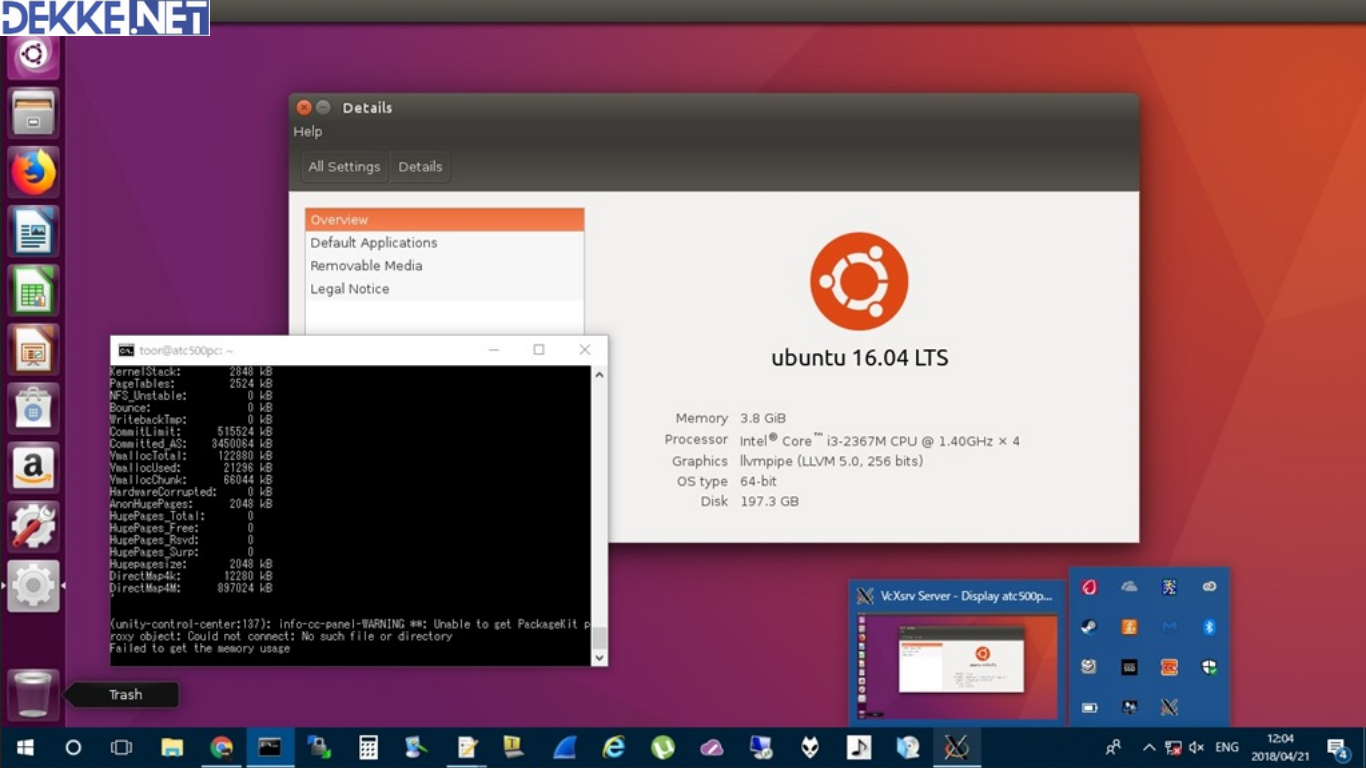Click the "ubuntu 16.04 LTS" text
The width and height of the screenshot is (1366, 768).
point(860,358)
